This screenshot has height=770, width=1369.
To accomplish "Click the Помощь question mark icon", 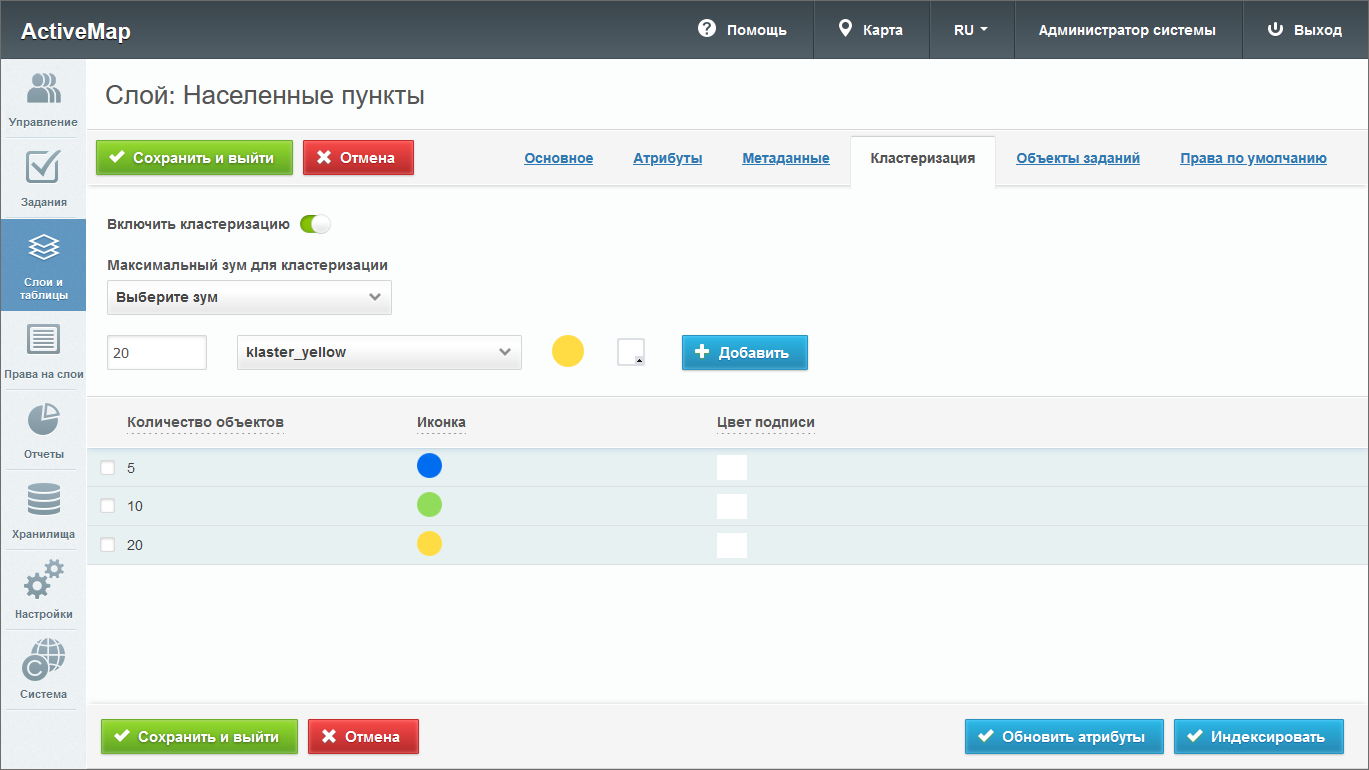I will click(x=707, y=29).
